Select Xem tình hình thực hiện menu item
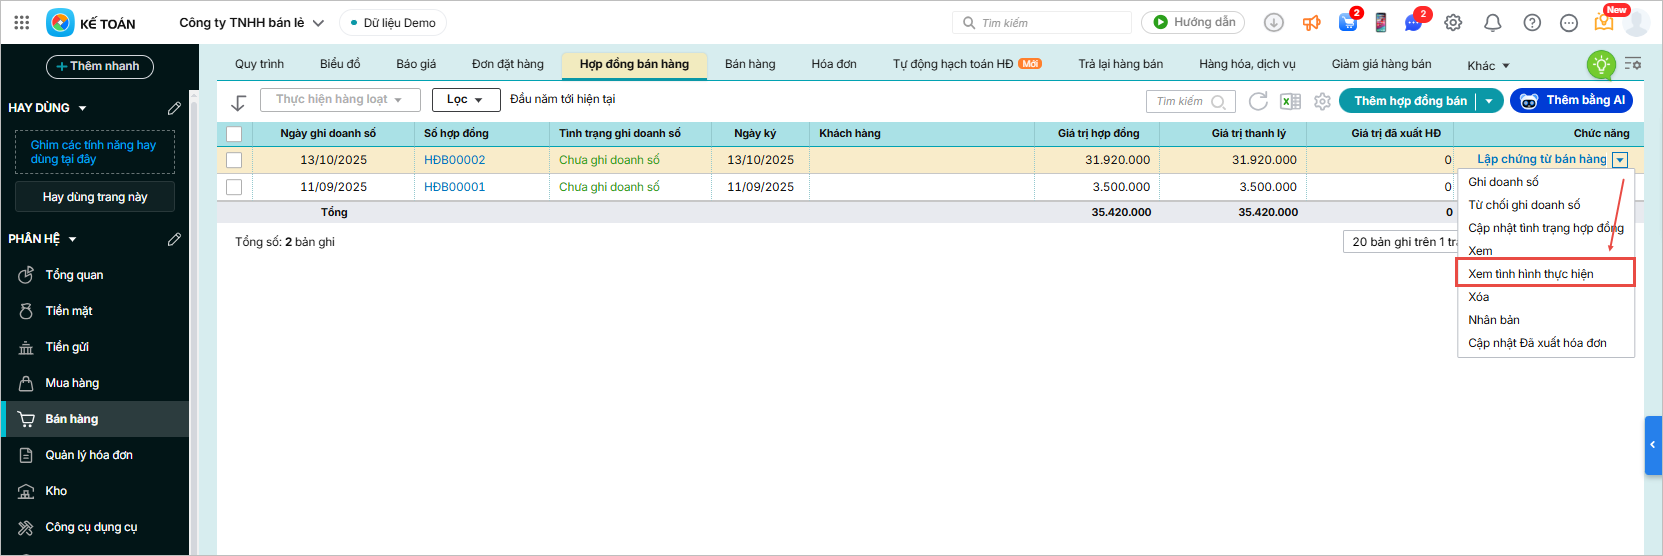The width and height of the screenshot is (1663, 556). coord(1530,274)
